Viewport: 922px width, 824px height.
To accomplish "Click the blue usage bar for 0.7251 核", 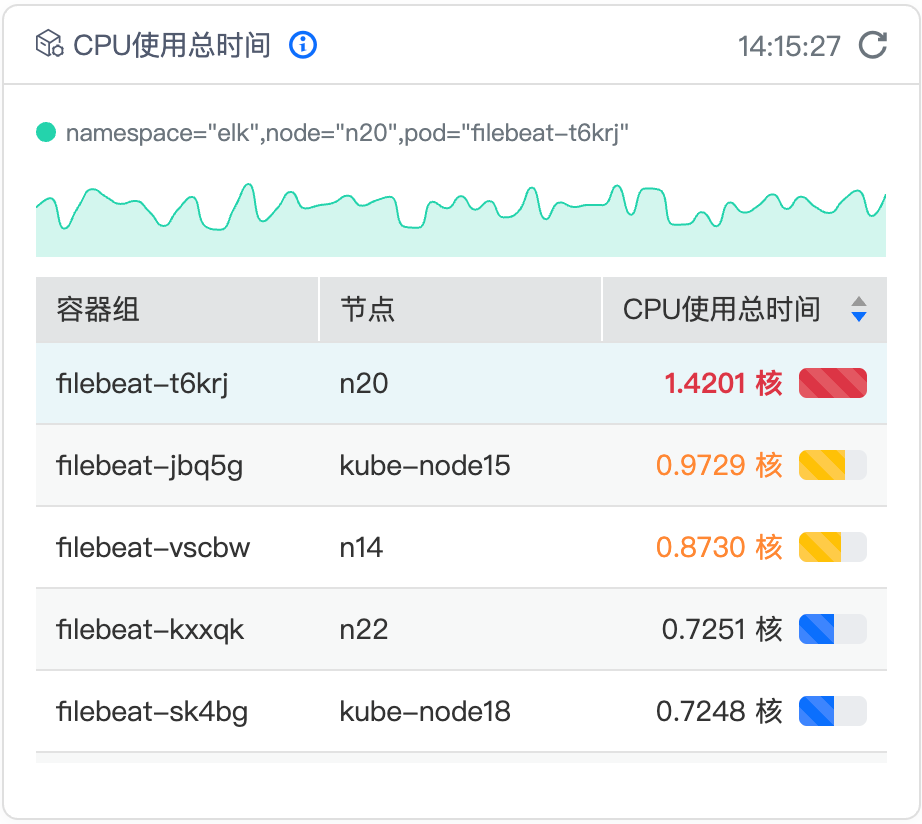I will tap(832, 629).
